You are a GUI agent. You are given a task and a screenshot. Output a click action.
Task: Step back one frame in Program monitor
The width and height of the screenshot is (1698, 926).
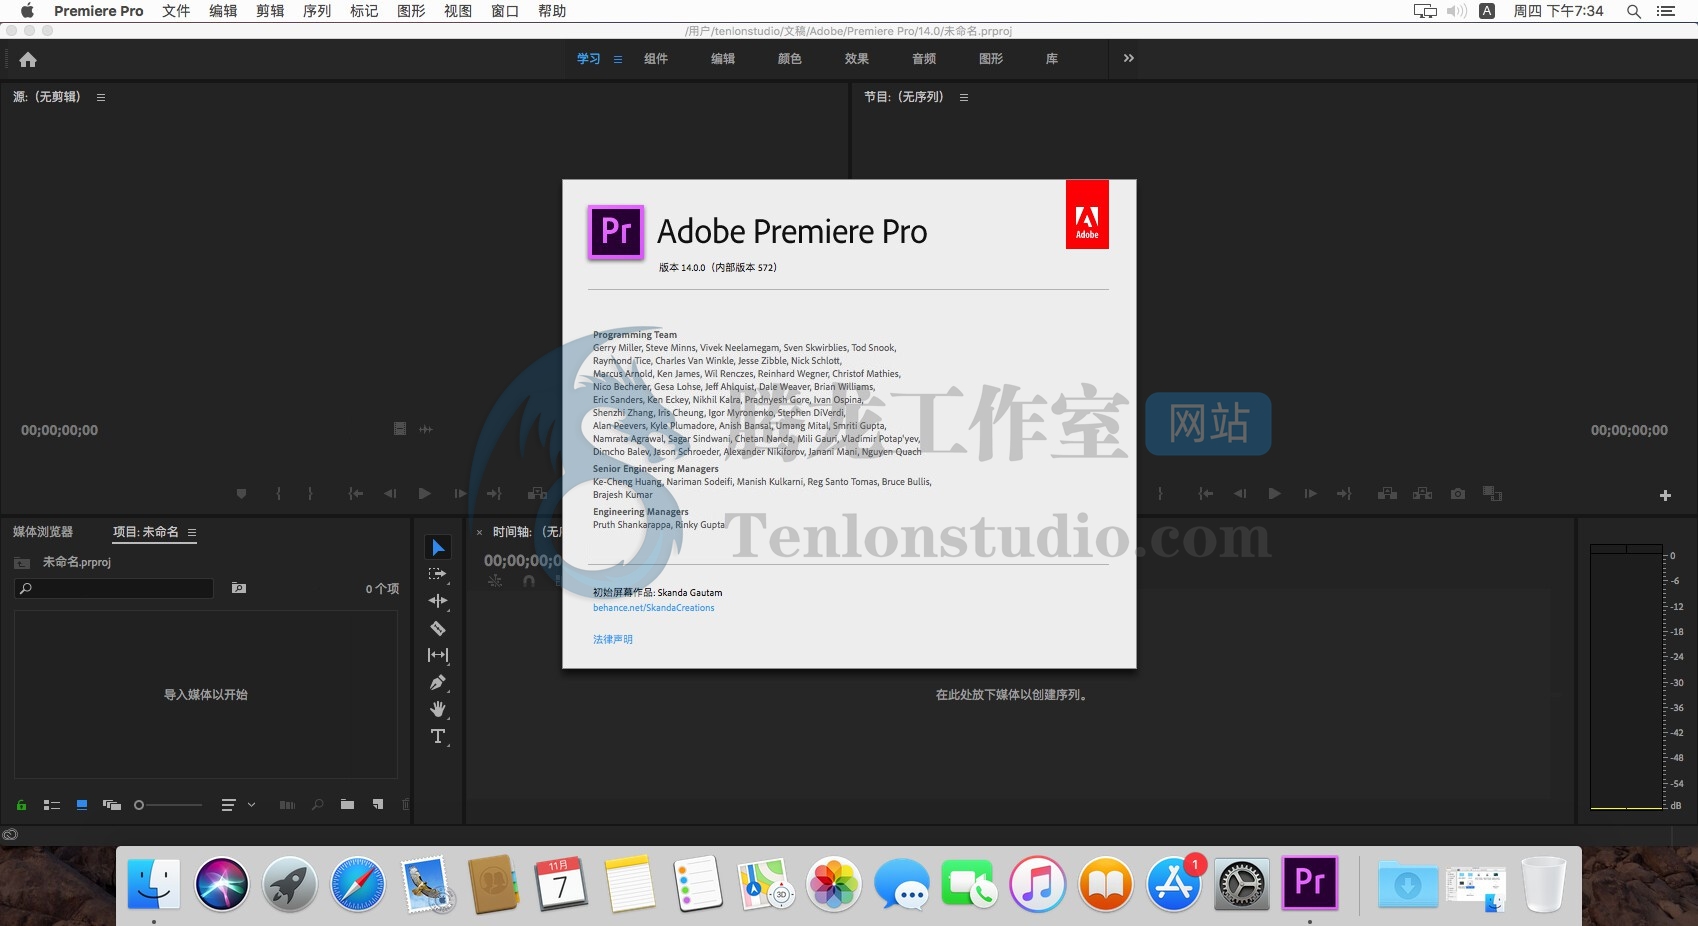[x=1240, y=494]
